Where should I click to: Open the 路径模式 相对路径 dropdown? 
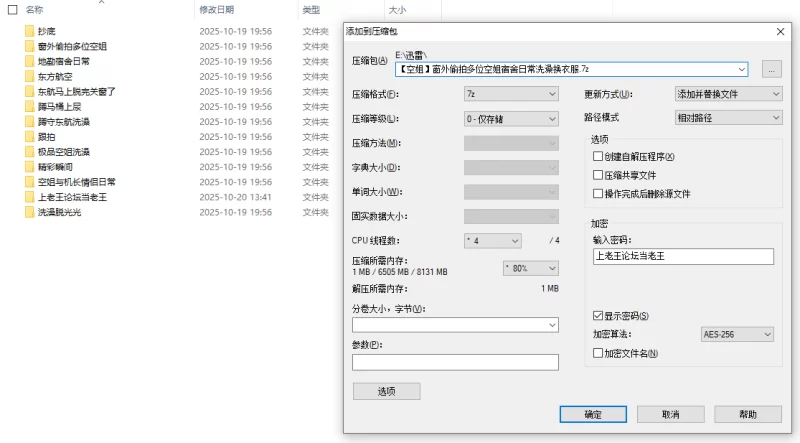pyautogui.click(x=728, y=118)
